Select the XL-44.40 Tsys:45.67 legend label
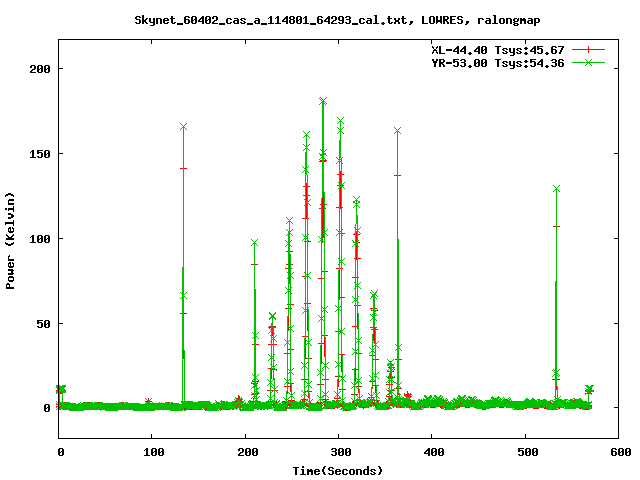This screenshot has width=640, height=480. [x=498, y=50]
